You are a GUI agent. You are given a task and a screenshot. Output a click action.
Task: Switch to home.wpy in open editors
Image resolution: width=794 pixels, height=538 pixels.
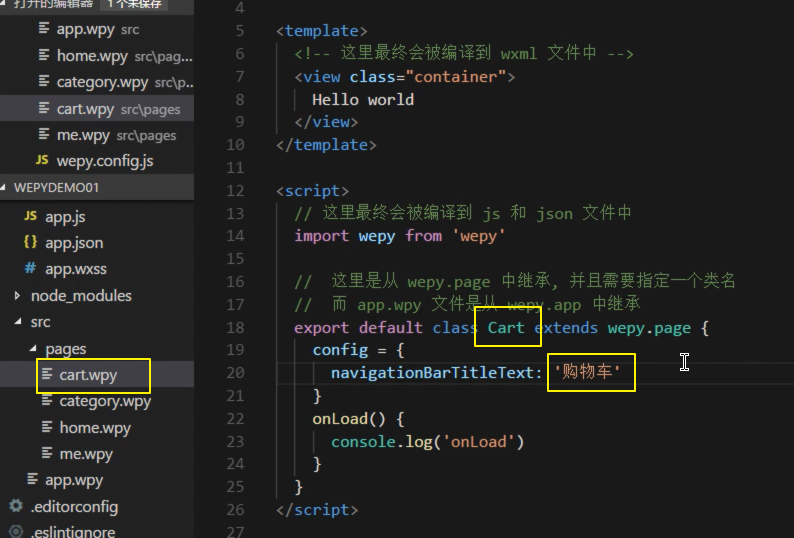click(90, 56)
